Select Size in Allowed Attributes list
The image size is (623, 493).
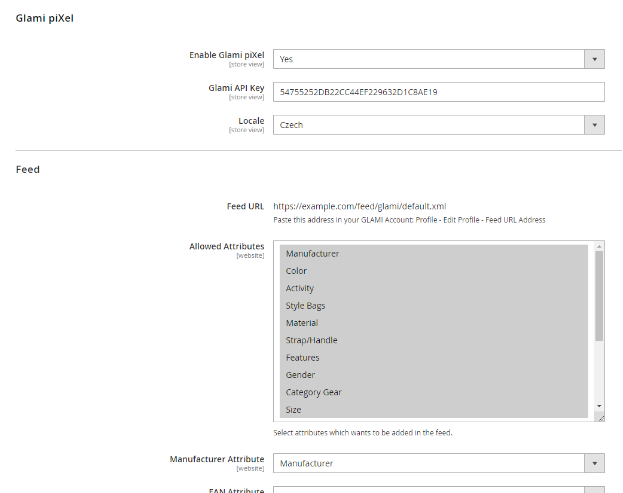[433, 410]
